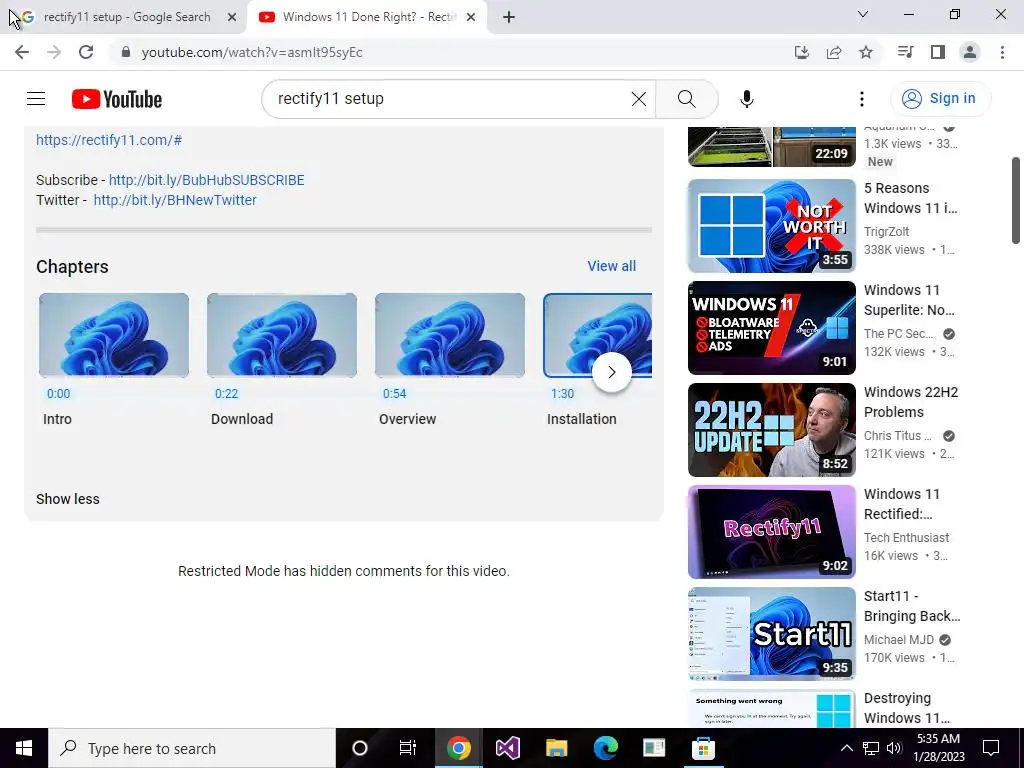
Task: Collapse description with Show less
Action: [x=68, y=499]
